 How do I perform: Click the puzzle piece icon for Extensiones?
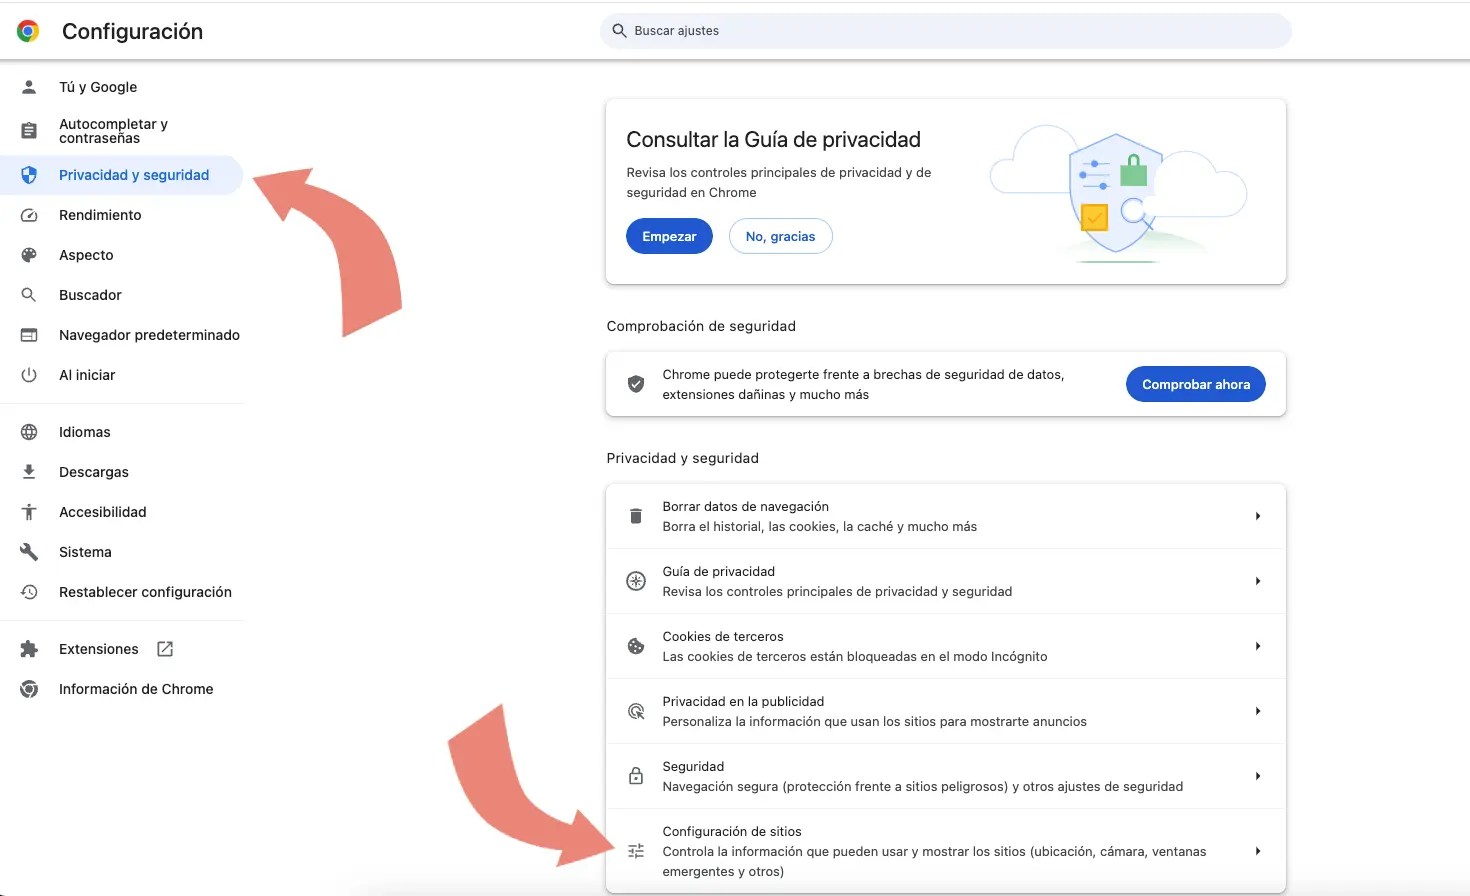29,649
